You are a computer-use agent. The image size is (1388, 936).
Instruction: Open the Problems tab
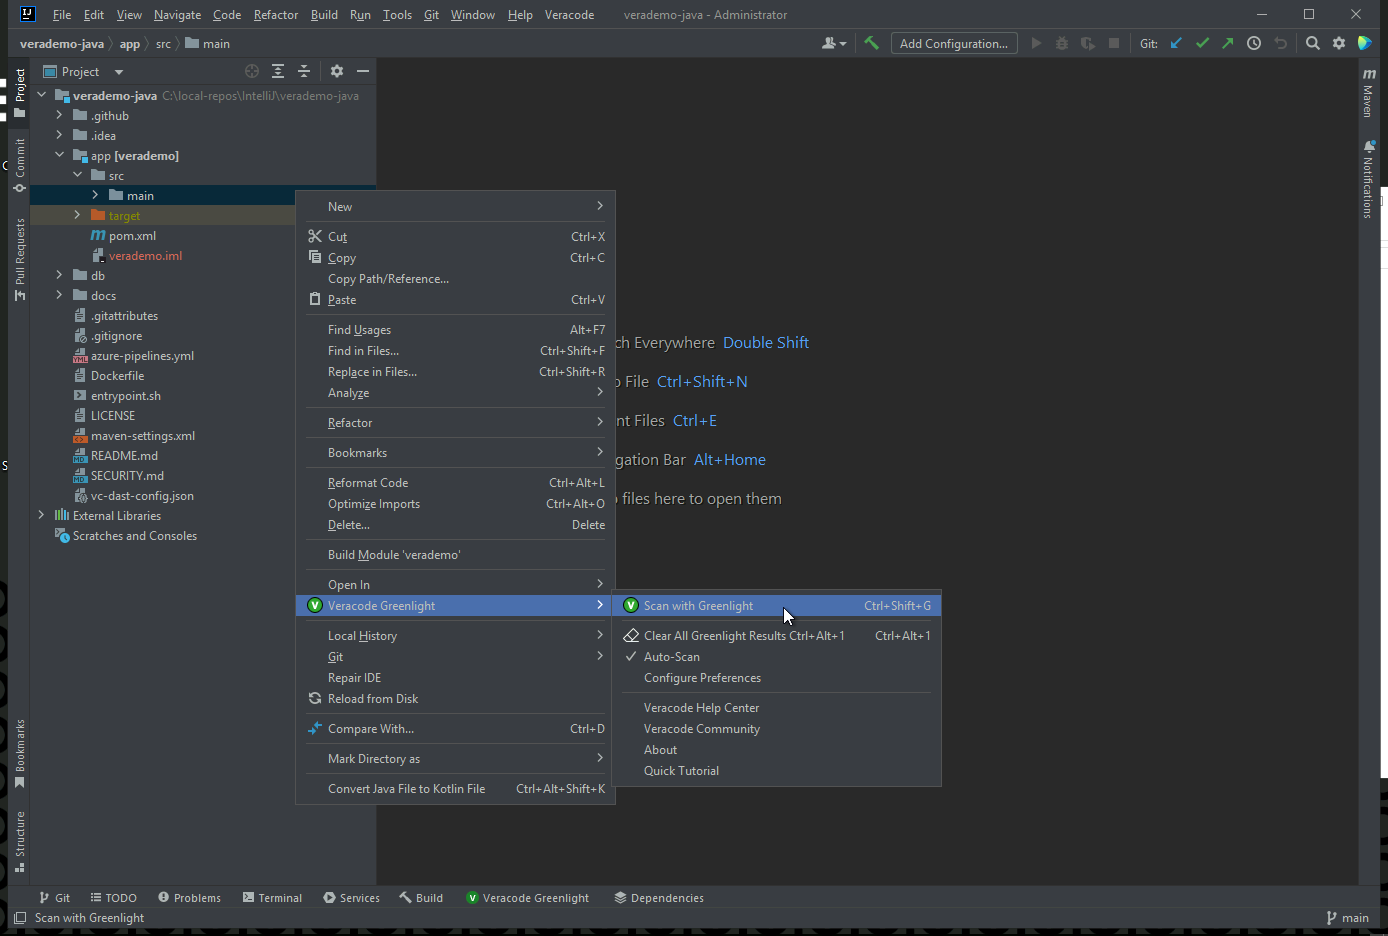click(189, 898)
